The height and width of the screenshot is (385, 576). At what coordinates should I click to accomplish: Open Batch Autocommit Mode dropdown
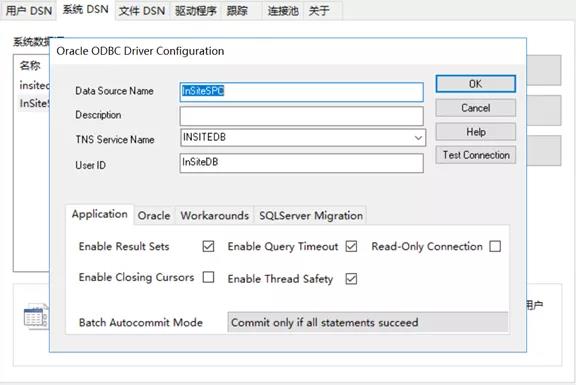[x=368, y=322]
